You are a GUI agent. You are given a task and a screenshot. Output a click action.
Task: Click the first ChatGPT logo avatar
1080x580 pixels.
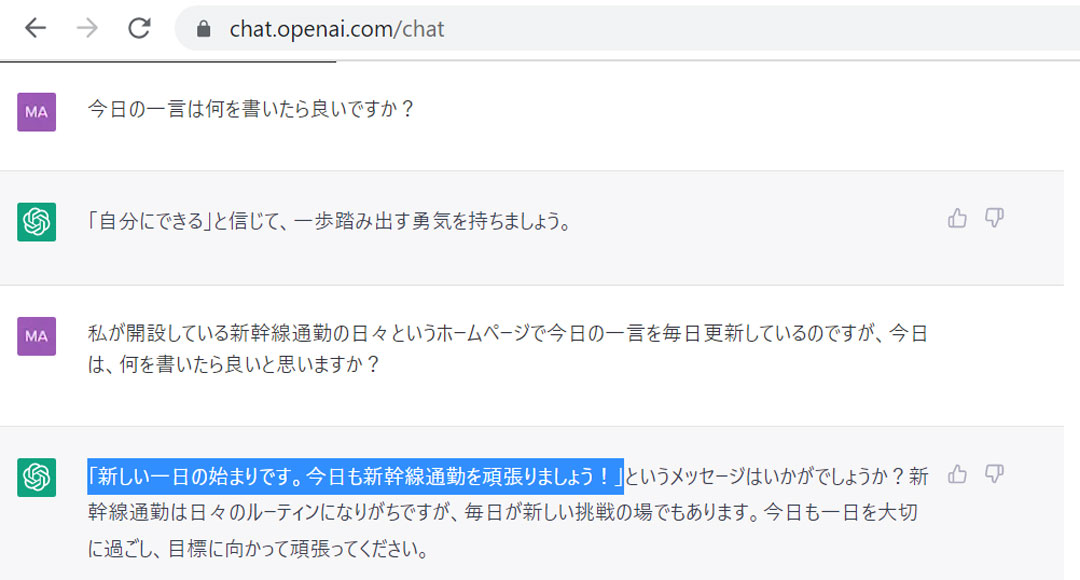coord(37,222)
